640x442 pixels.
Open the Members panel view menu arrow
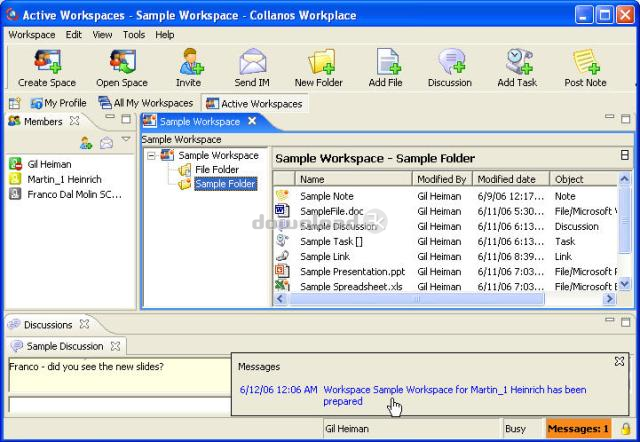pos(126,140)
